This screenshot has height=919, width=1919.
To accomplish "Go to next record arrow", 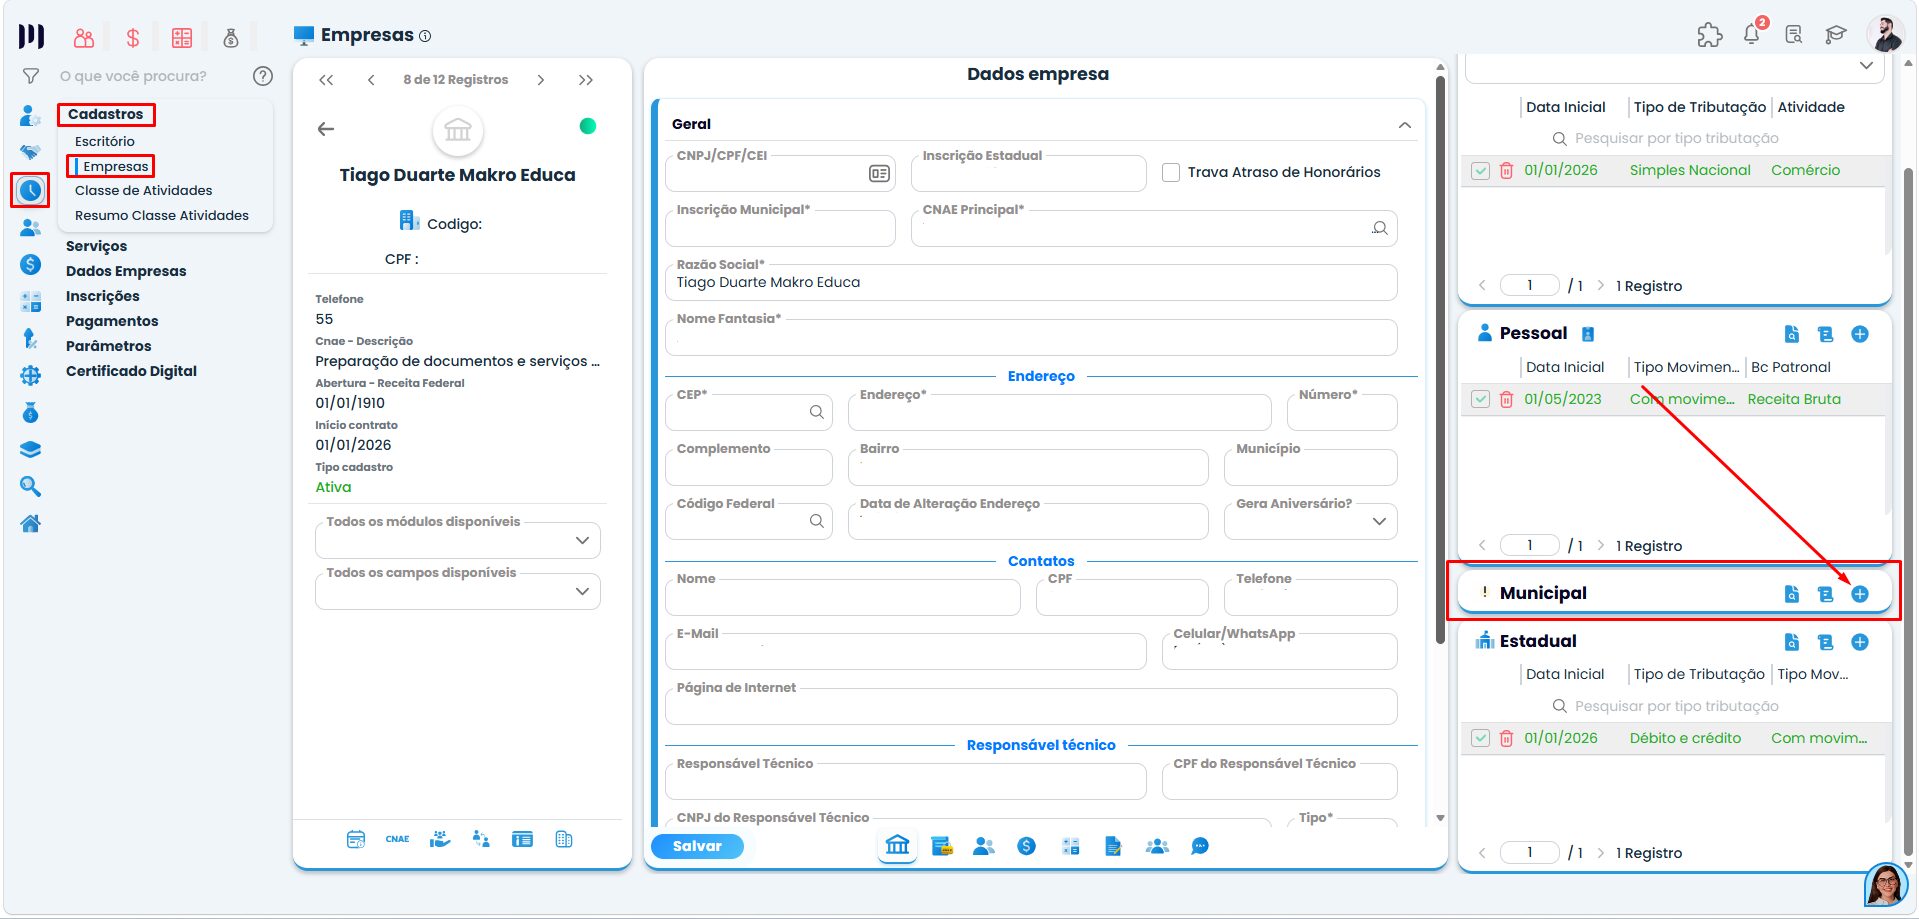I will click(x=541, y=80).
